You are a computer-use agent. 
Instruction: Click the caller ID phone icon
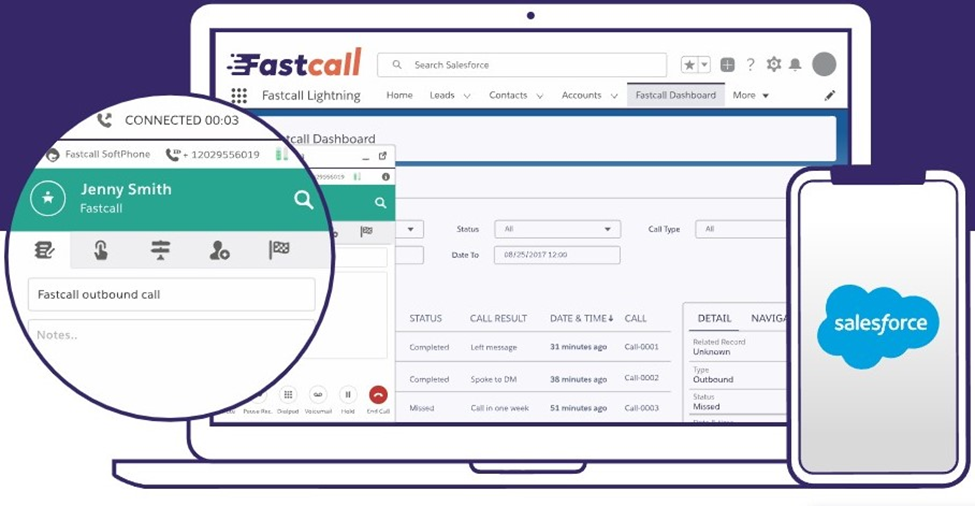point(172,154)
